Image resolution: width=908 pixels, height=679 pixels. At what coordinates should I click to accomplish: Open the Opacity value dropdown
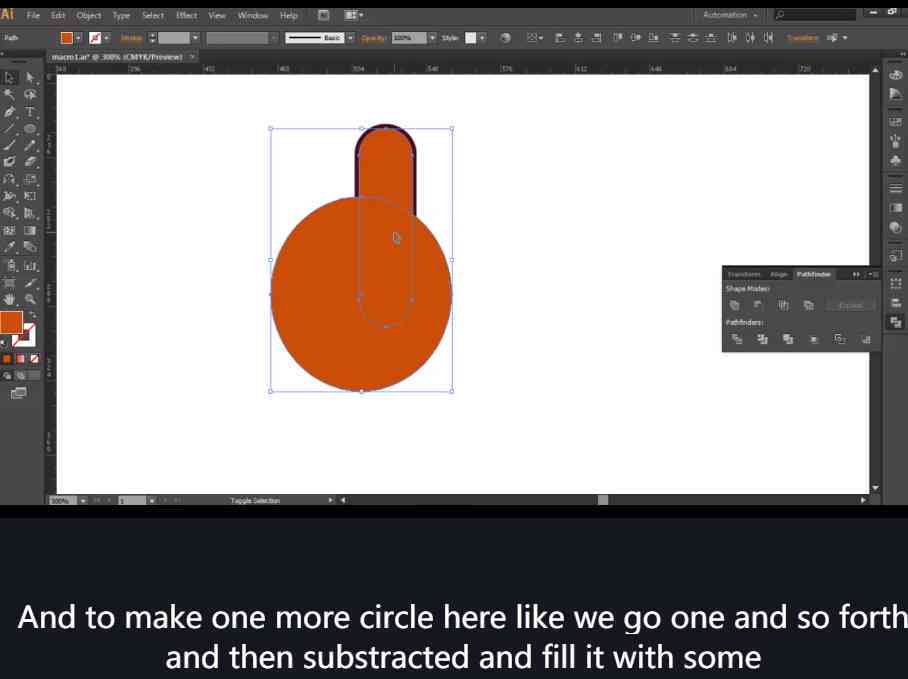(432, 38)
